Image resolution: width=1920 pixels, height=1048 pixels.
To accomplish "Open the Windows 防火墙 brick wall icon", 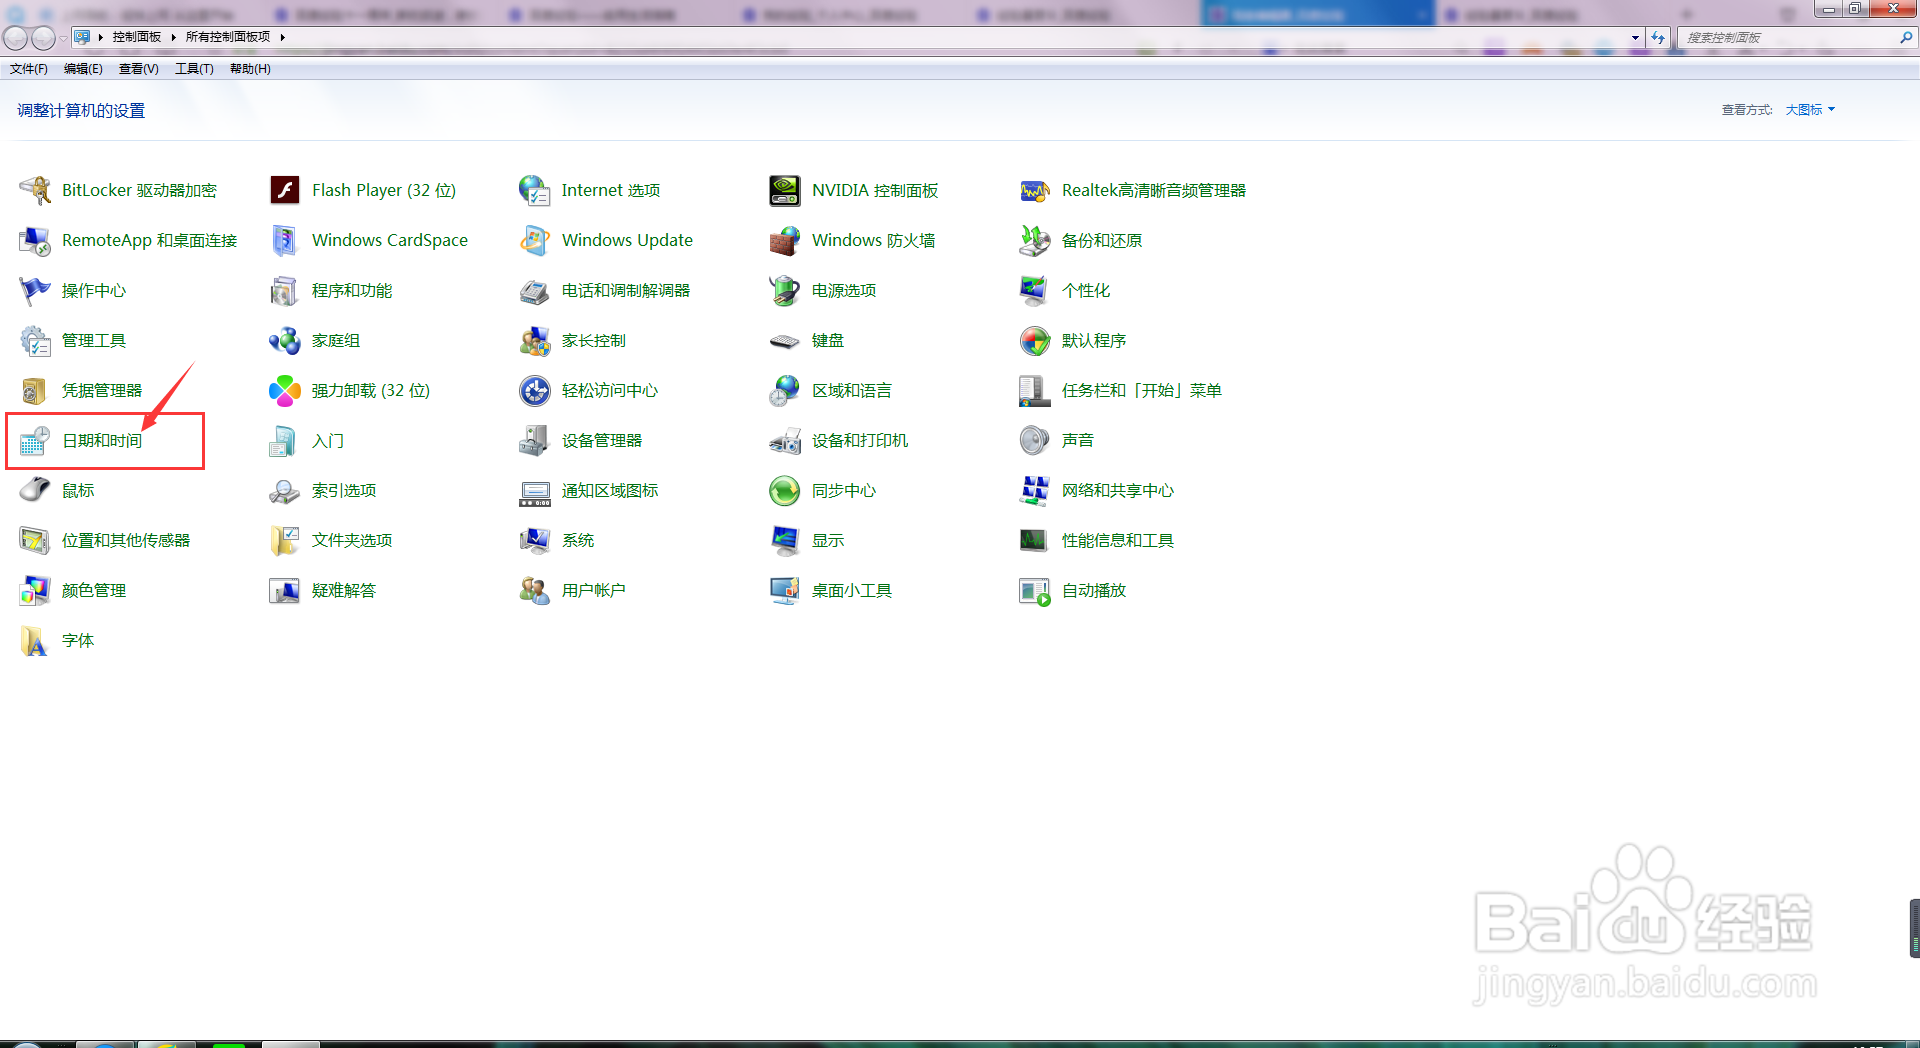I will coord(785,240).
